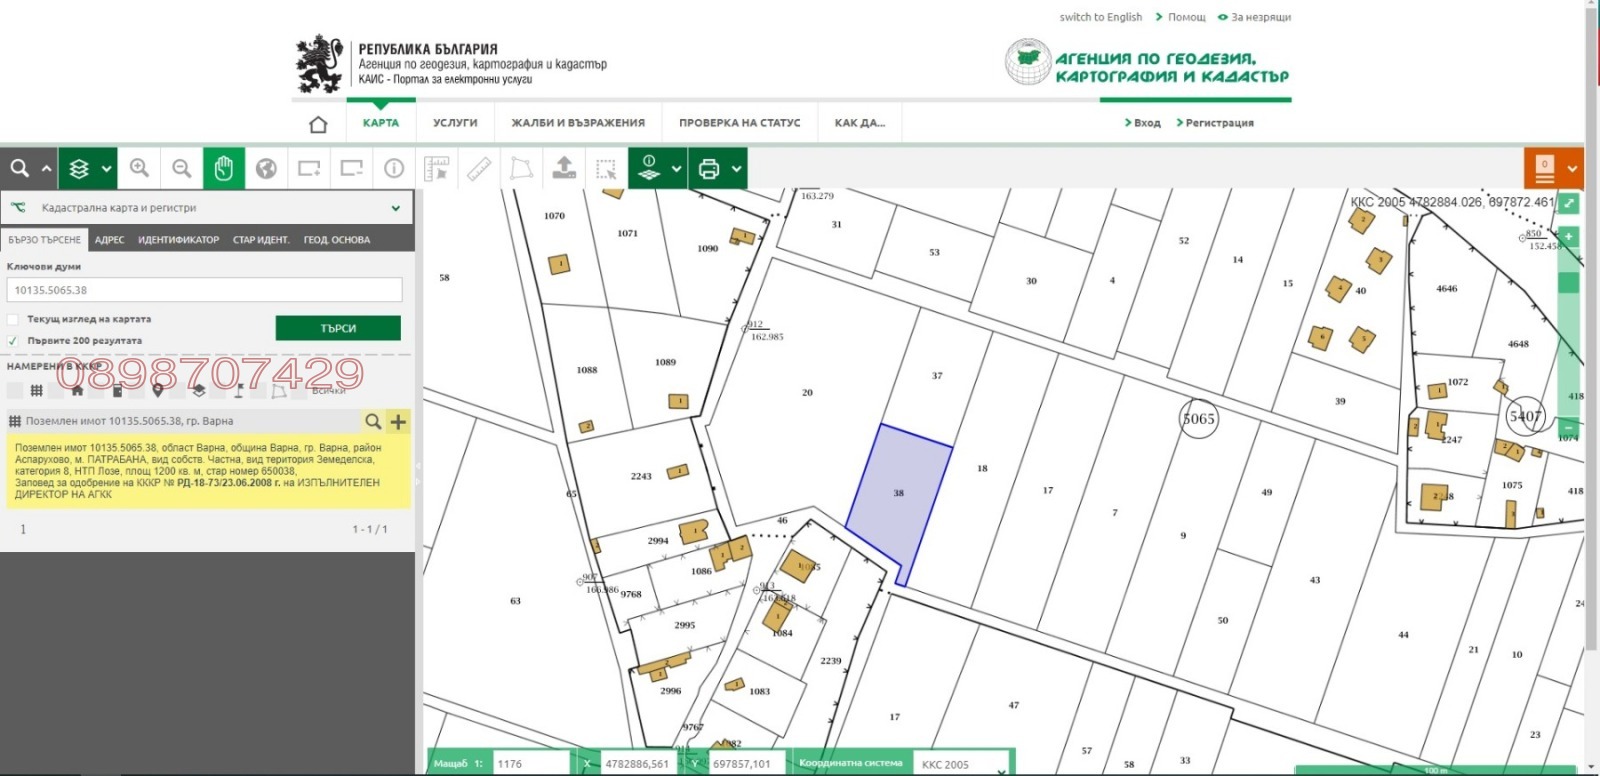Select the polygon area measure tool
The width and height of the screenshot is (1600, 776).
coord(521,168)
